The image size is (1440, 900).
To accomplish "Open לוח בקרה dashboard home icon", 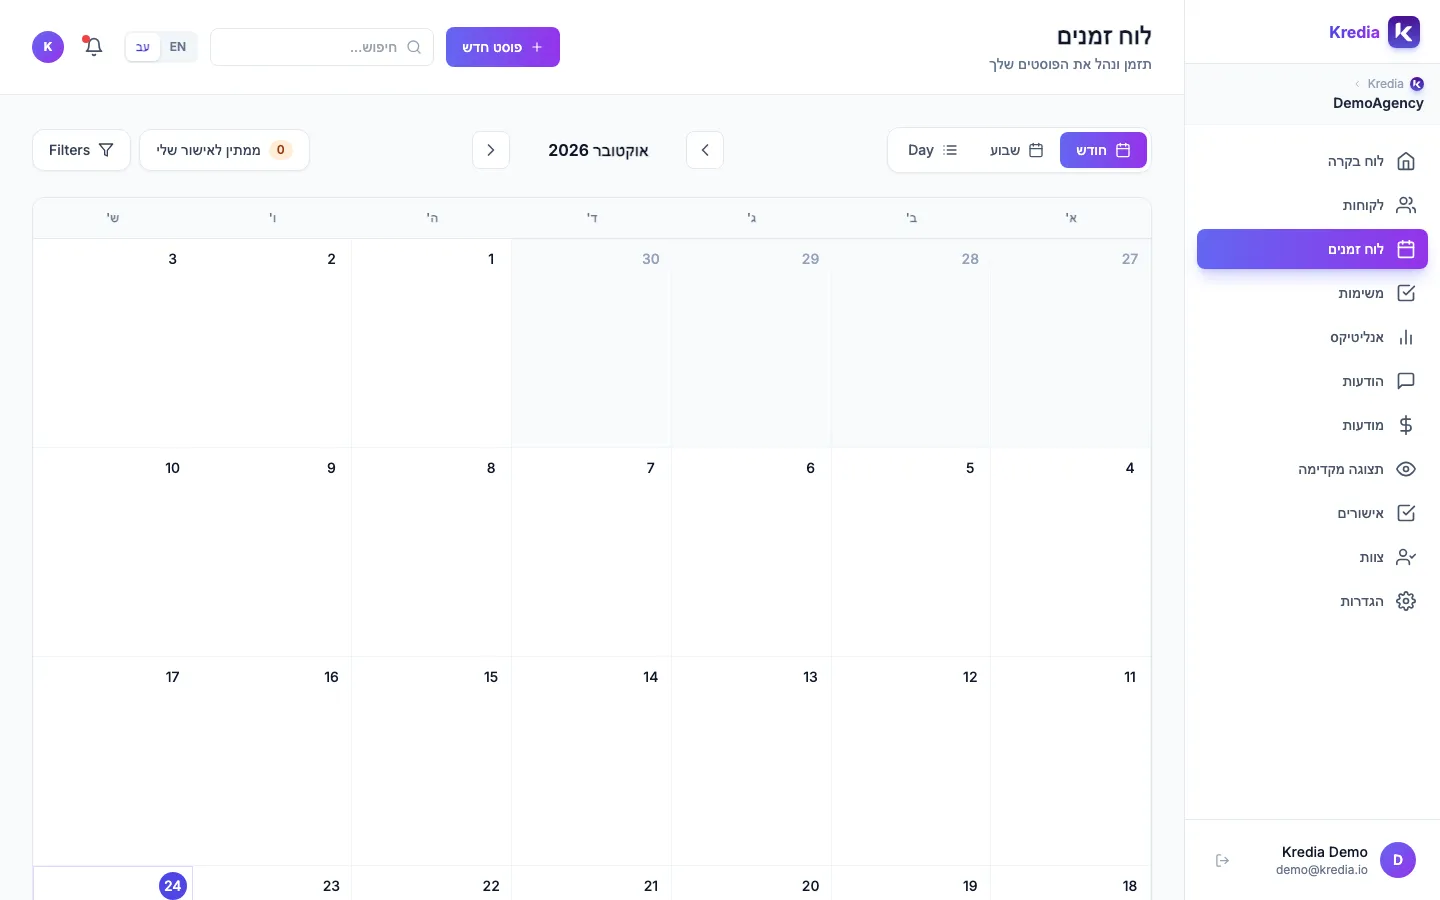I will [1406, 161].
